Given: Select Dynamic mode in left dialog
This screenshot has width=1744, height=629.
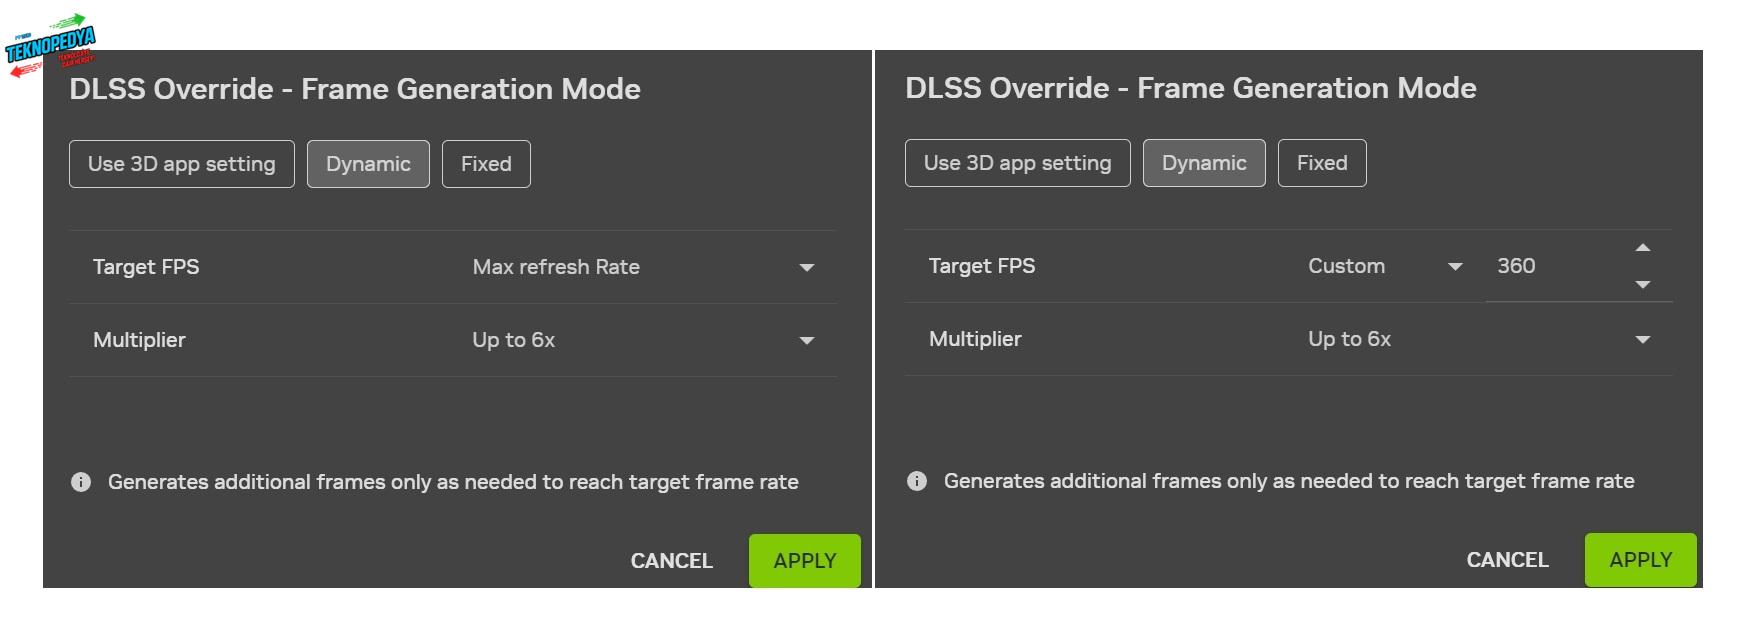Looking at the screenshot, I should (368, 164).
